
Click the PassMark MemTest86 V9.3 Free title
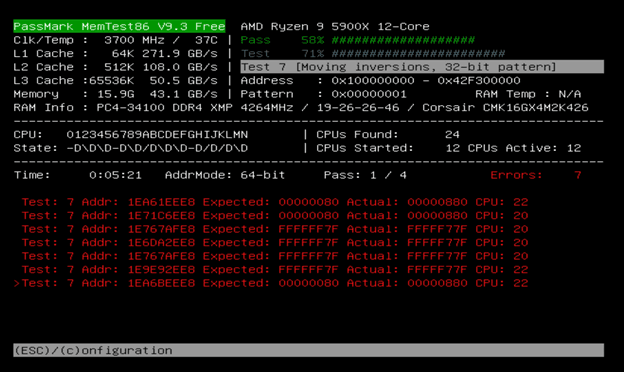(119, 26)
